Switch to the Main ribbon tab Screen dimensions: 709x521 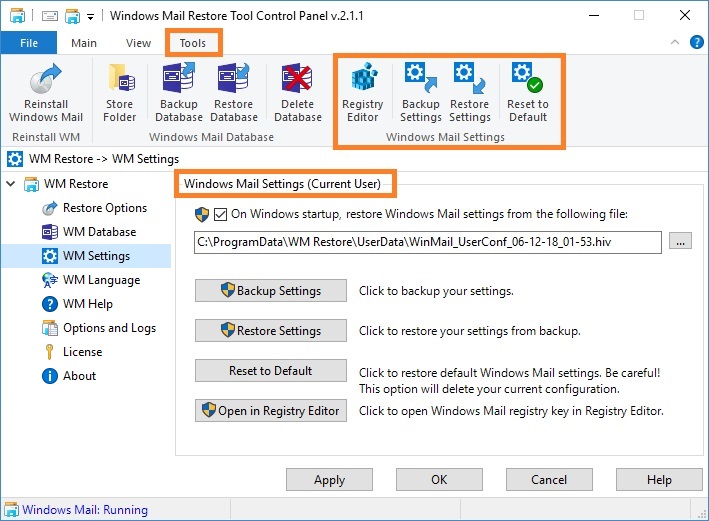pos(84,43)
